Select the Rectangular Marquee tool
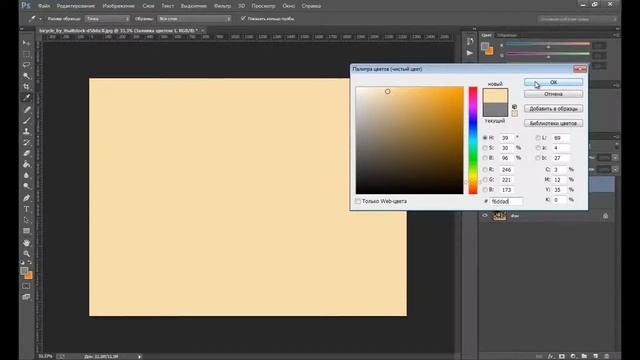This screenshot has height=360, width=640. pos(27,54)
